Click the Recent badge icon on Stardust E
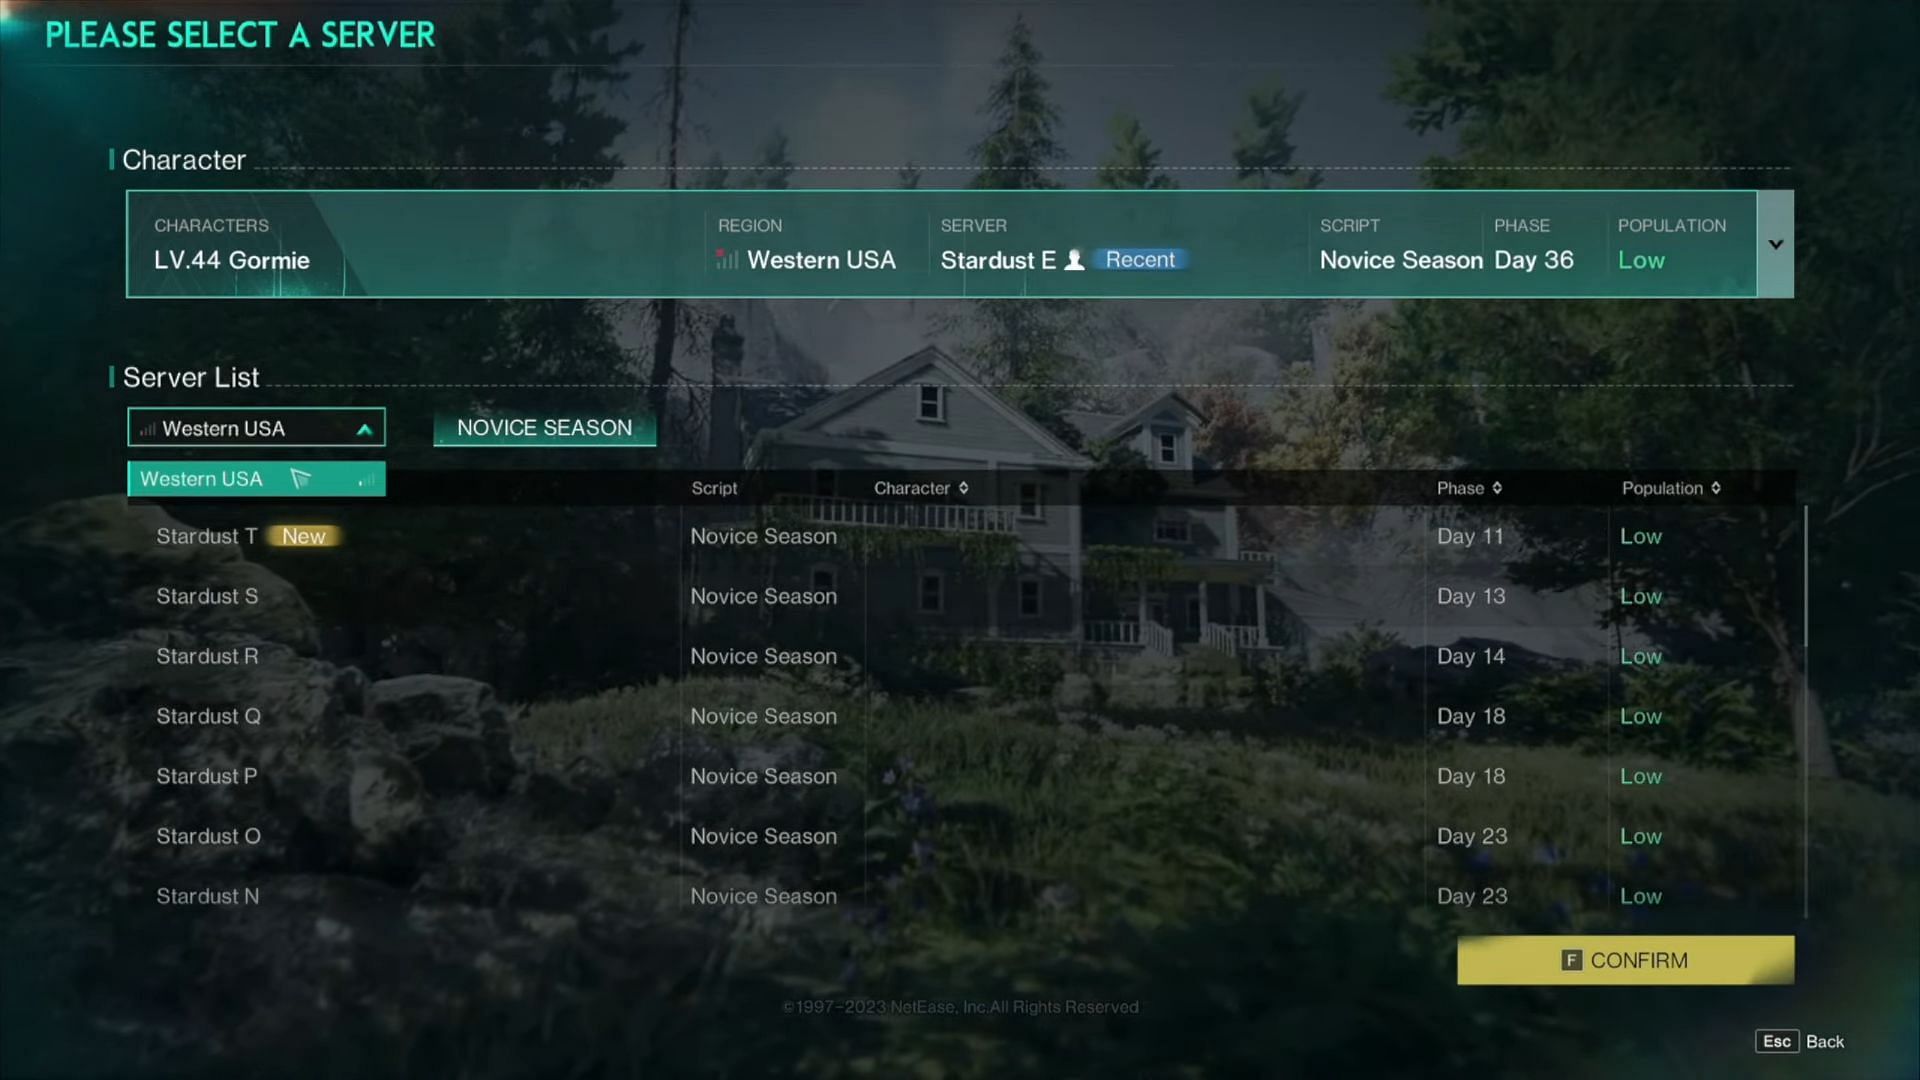This screenshot has width=1920, height=1080. click(1139, 260)
